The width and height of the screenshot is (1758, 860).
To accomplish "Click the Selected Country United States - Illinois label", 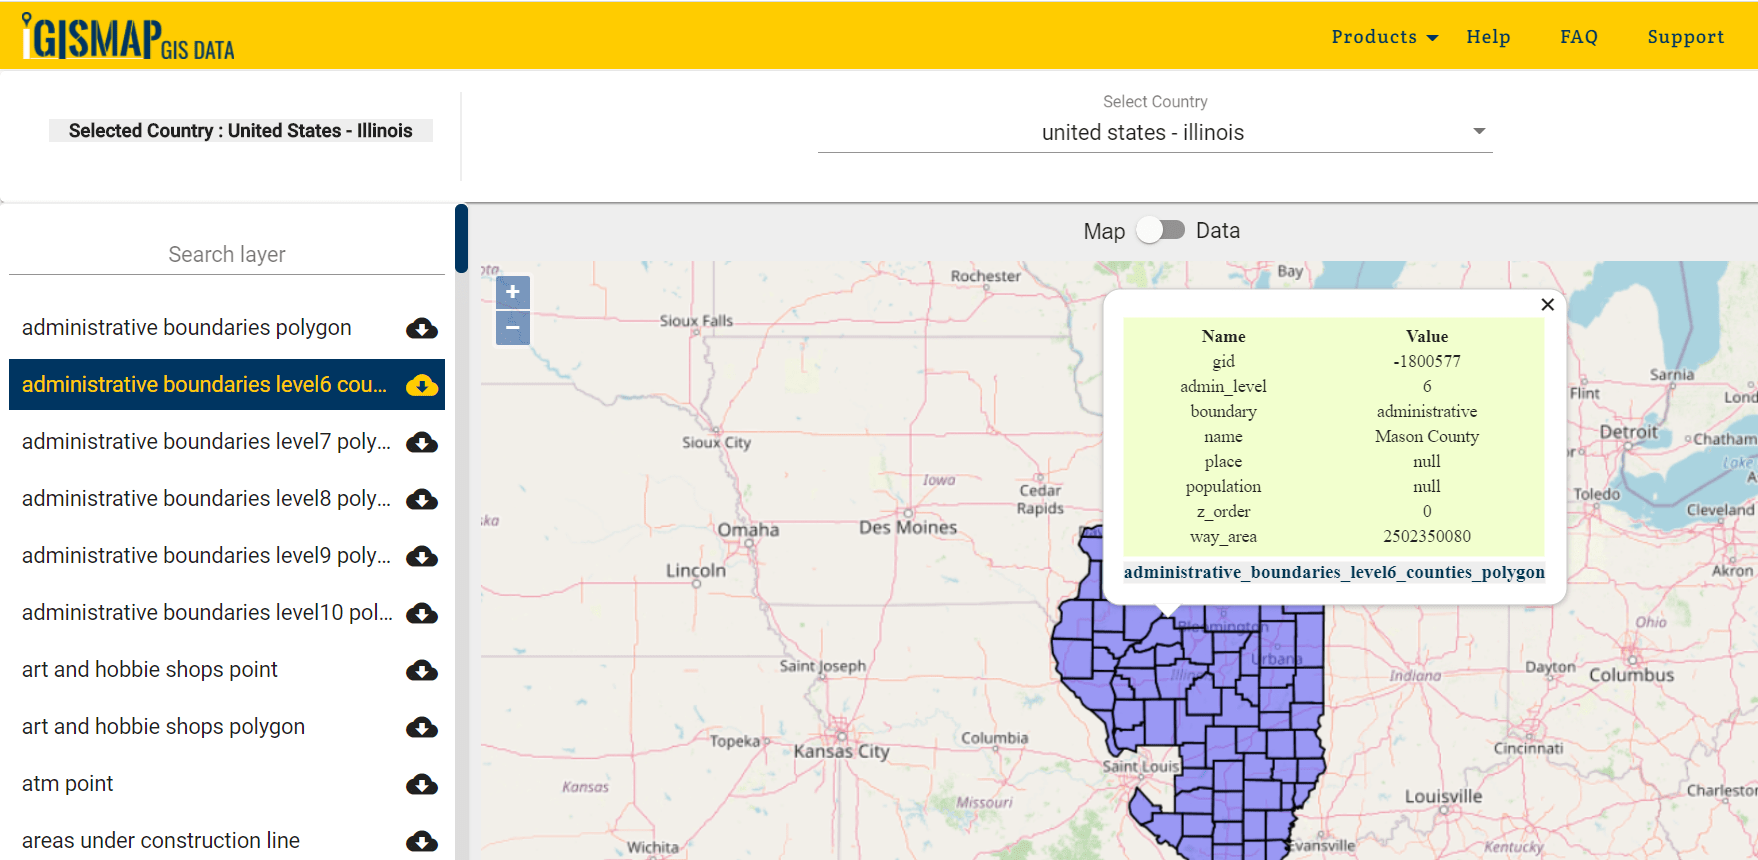I will pyautogui.click(x=240, y=131).
